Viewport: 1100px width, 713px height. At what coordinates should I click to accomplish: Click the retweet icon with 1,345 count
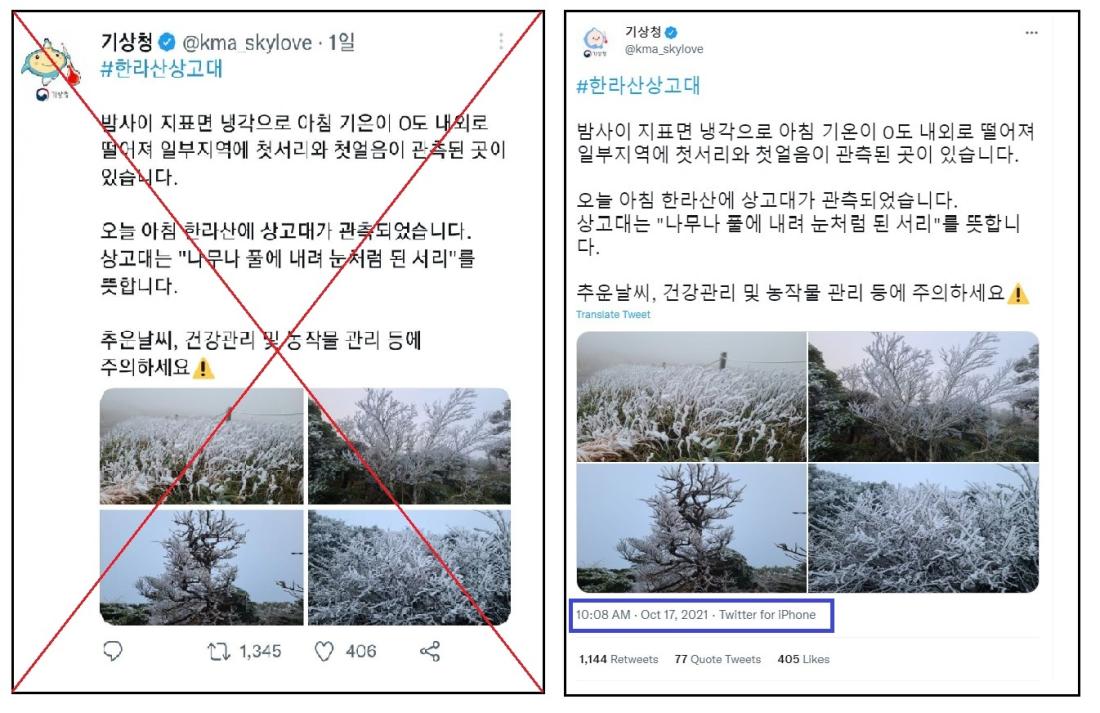219,652
